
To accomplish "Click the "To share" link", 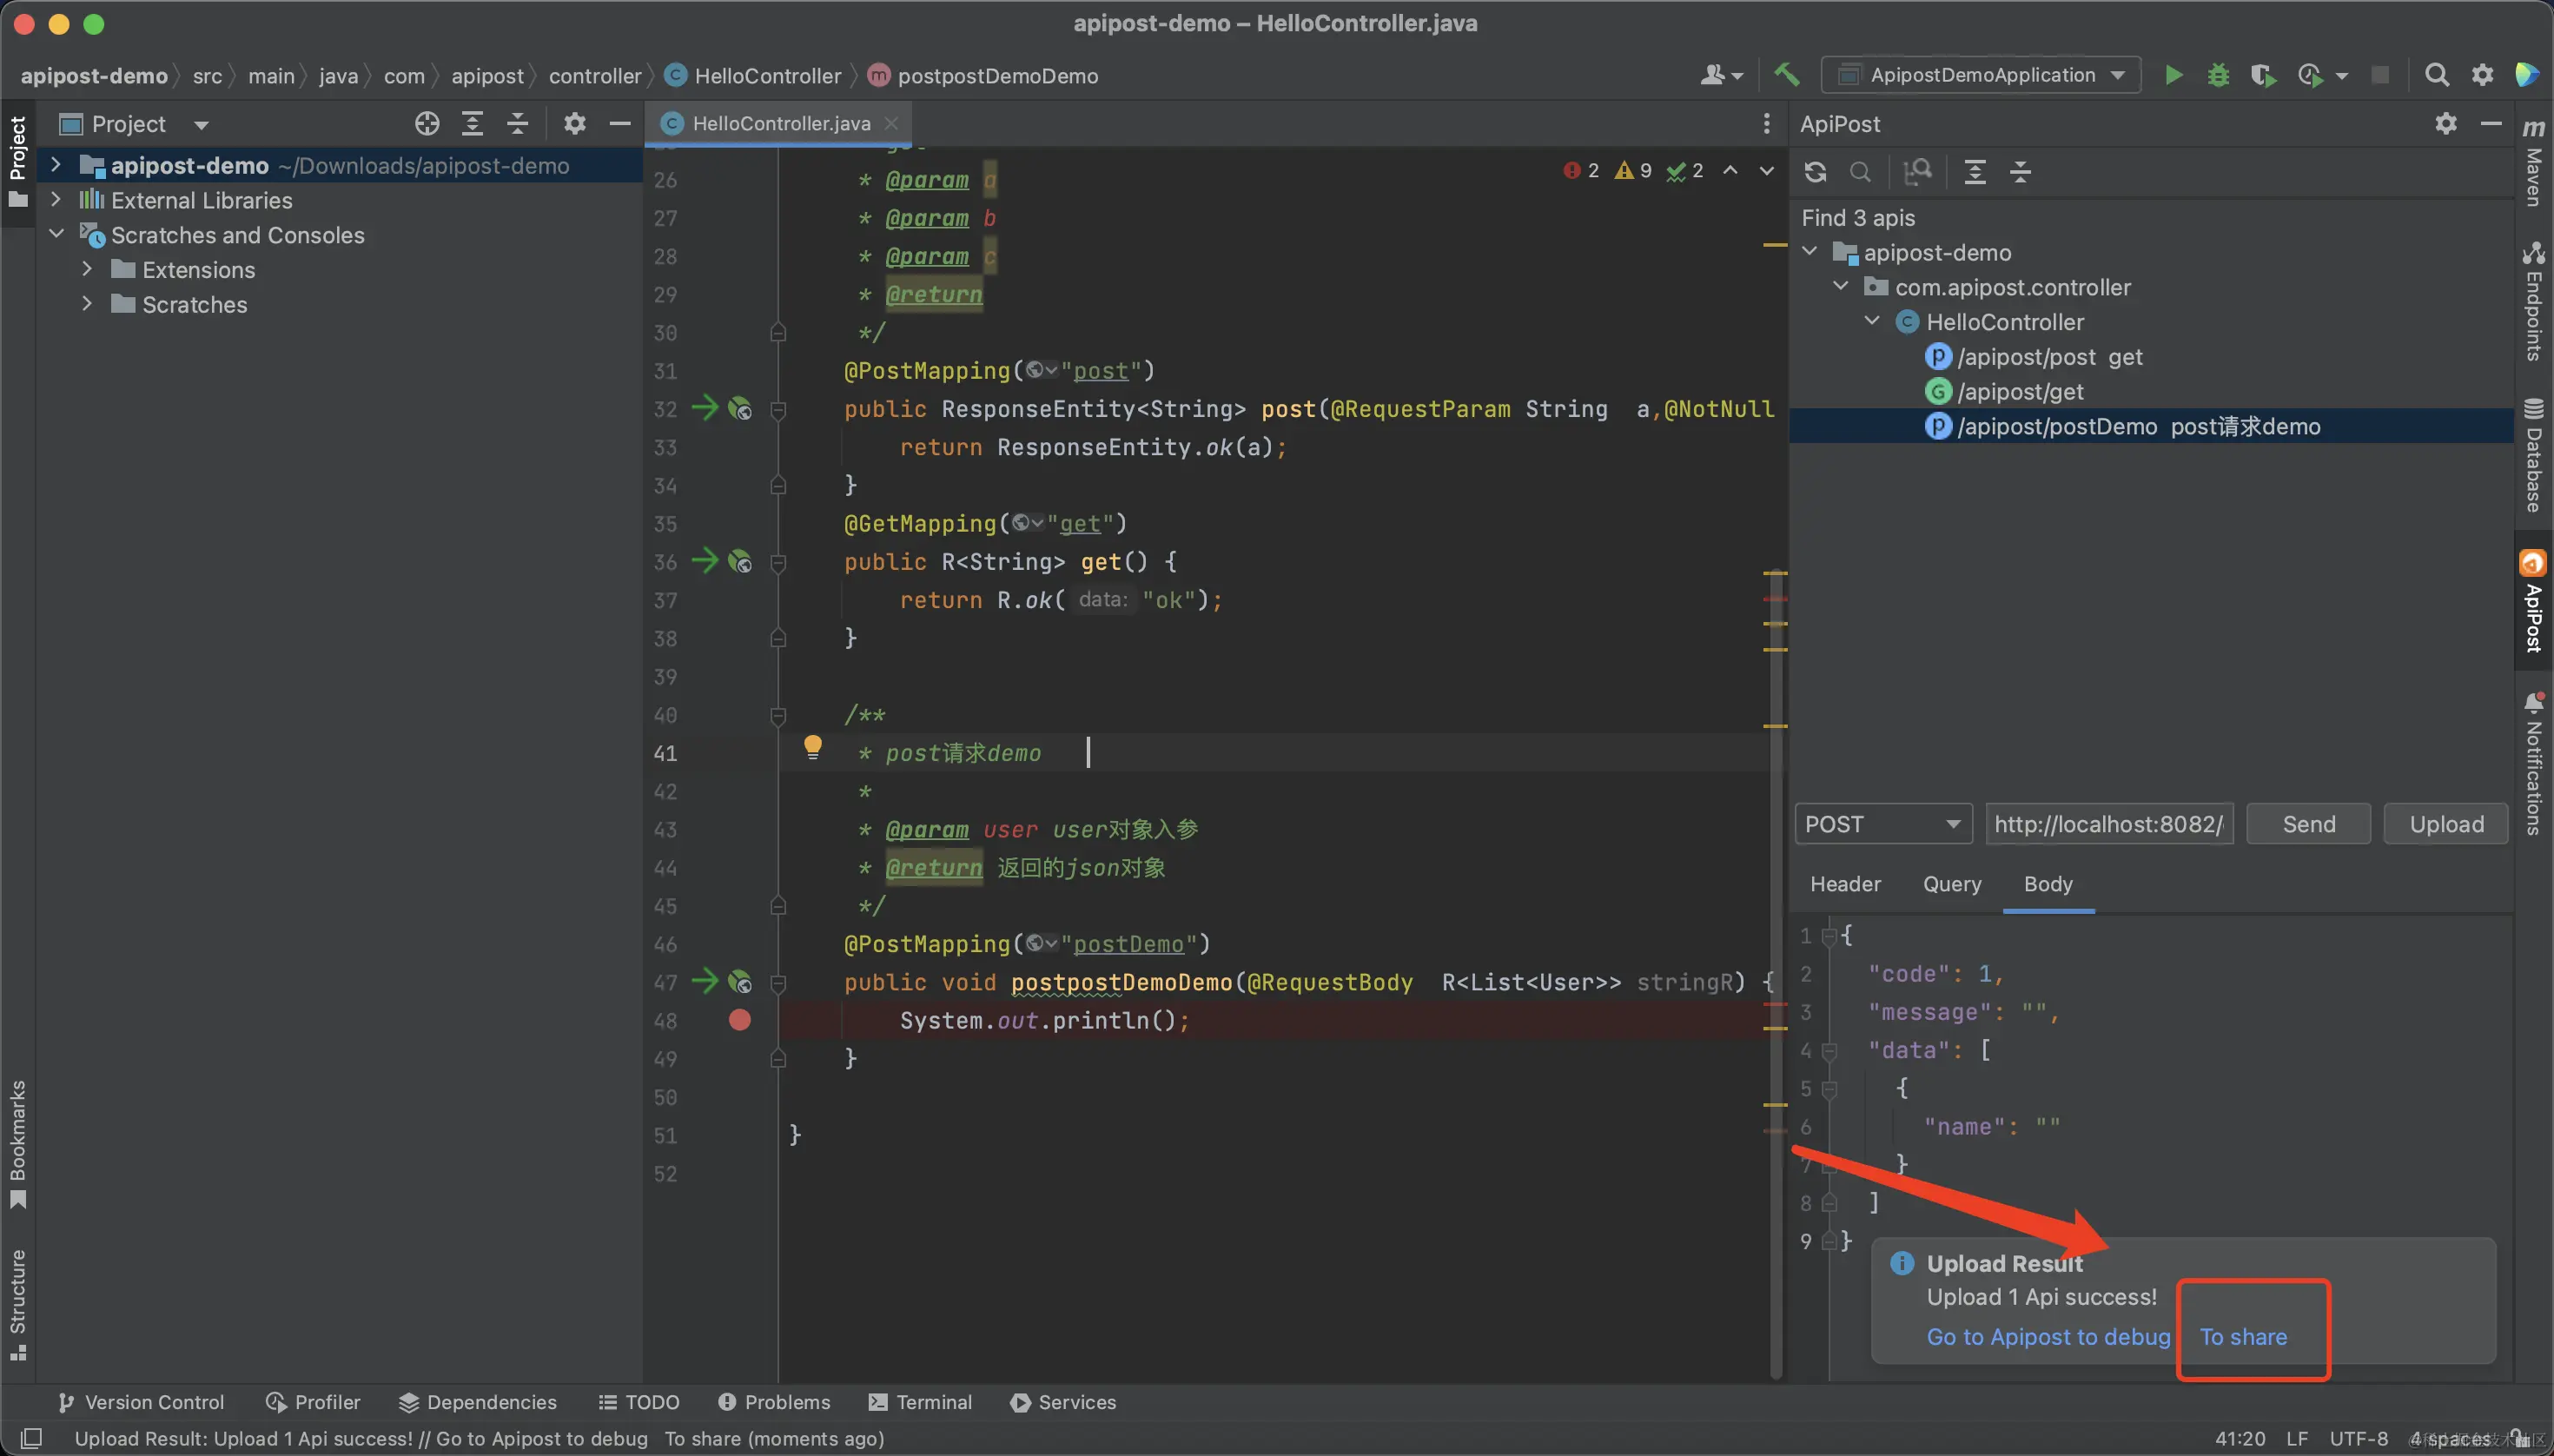I will (2243, 1337).
